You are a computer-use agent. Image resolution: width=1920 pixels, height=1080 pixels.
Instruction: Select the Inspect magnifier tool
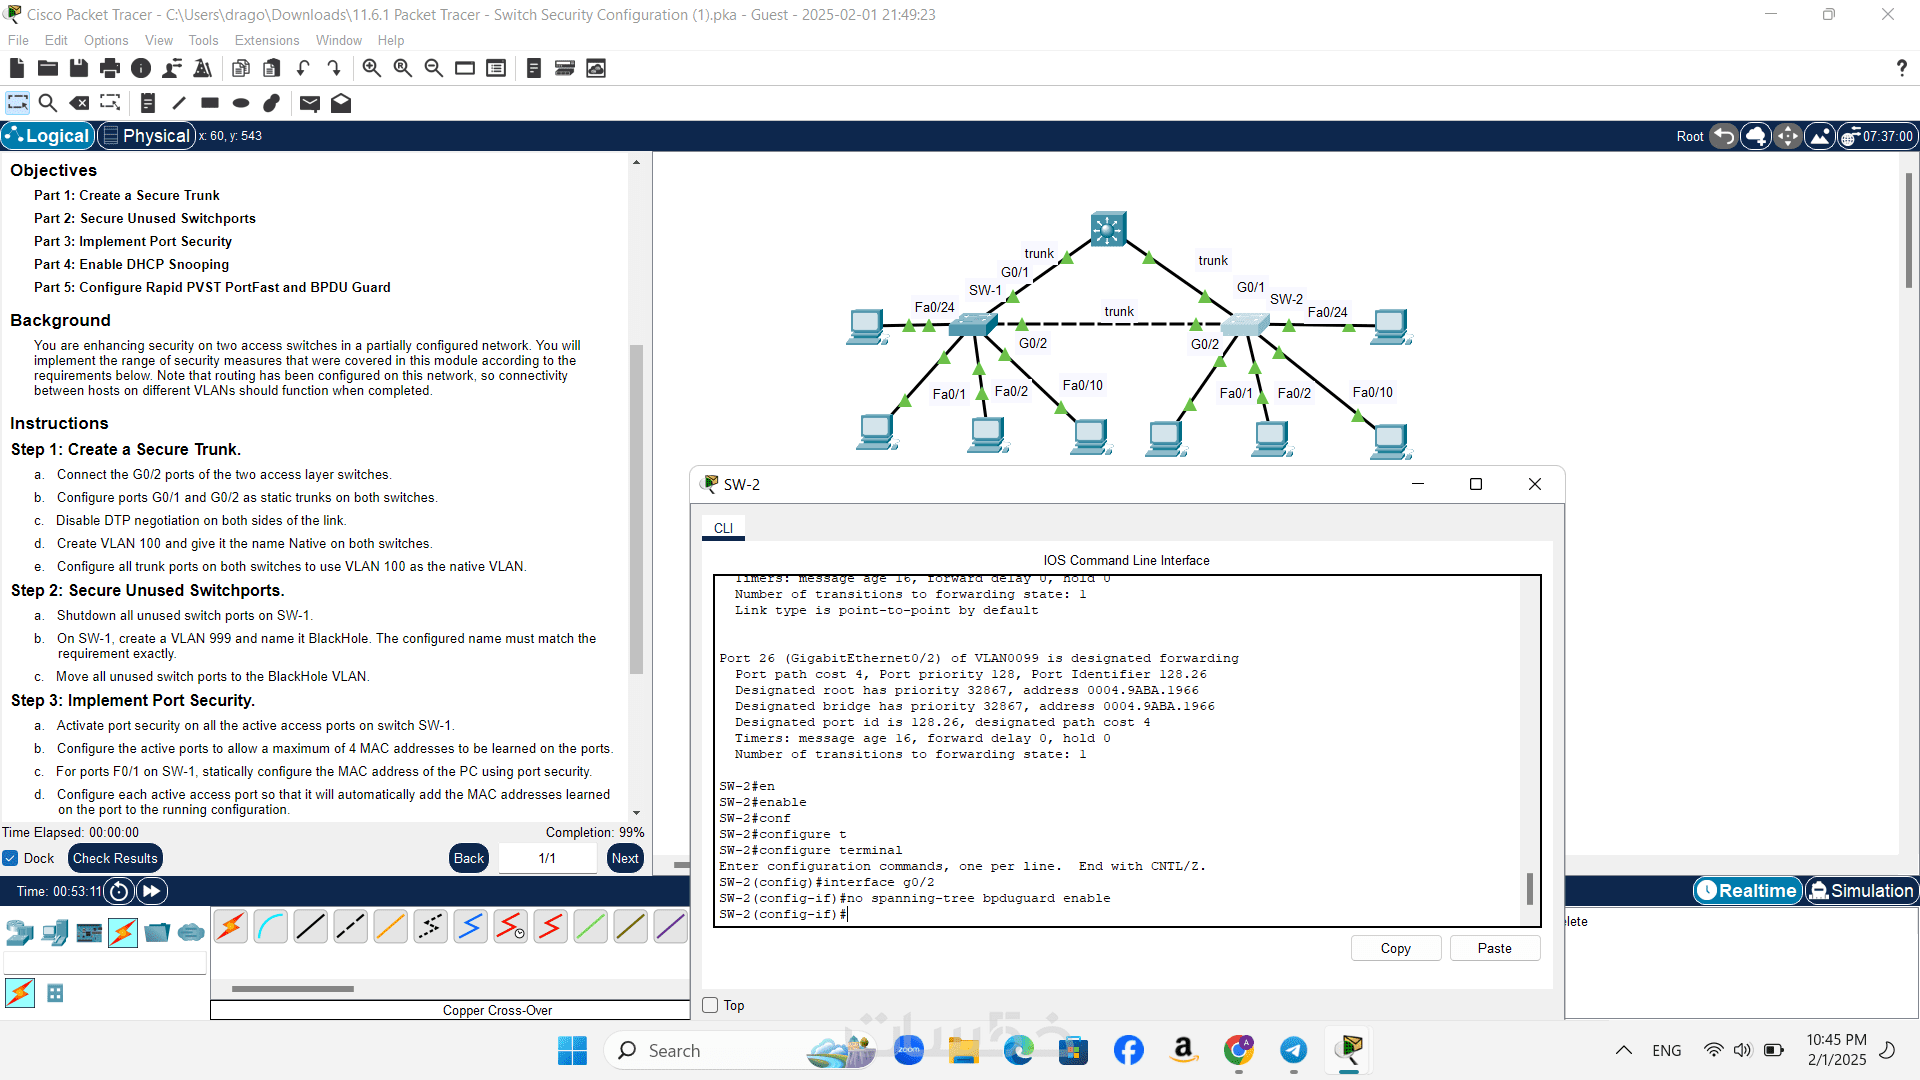[x=47, y=103]
